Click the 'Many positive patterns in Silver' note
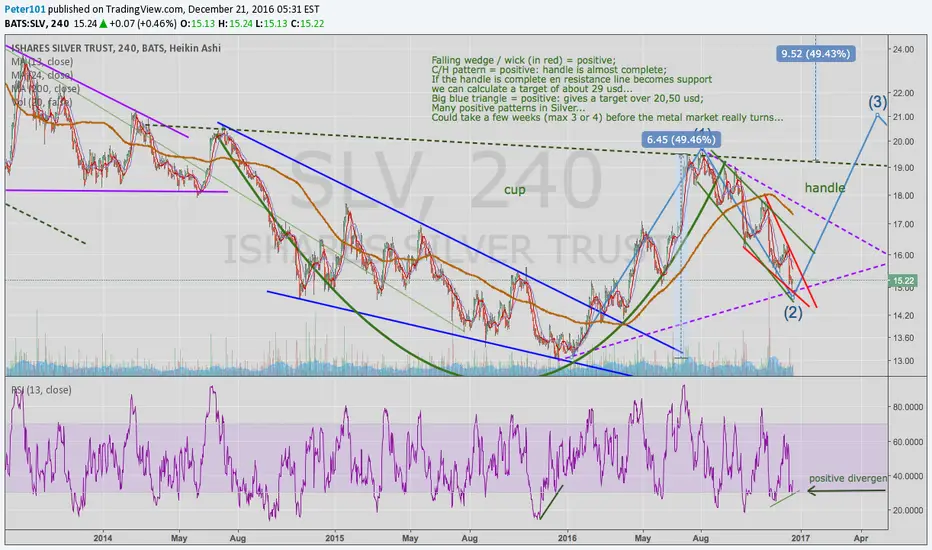This screenshot has height=550, width=932. pyautogui.click(x=508, y=108)
